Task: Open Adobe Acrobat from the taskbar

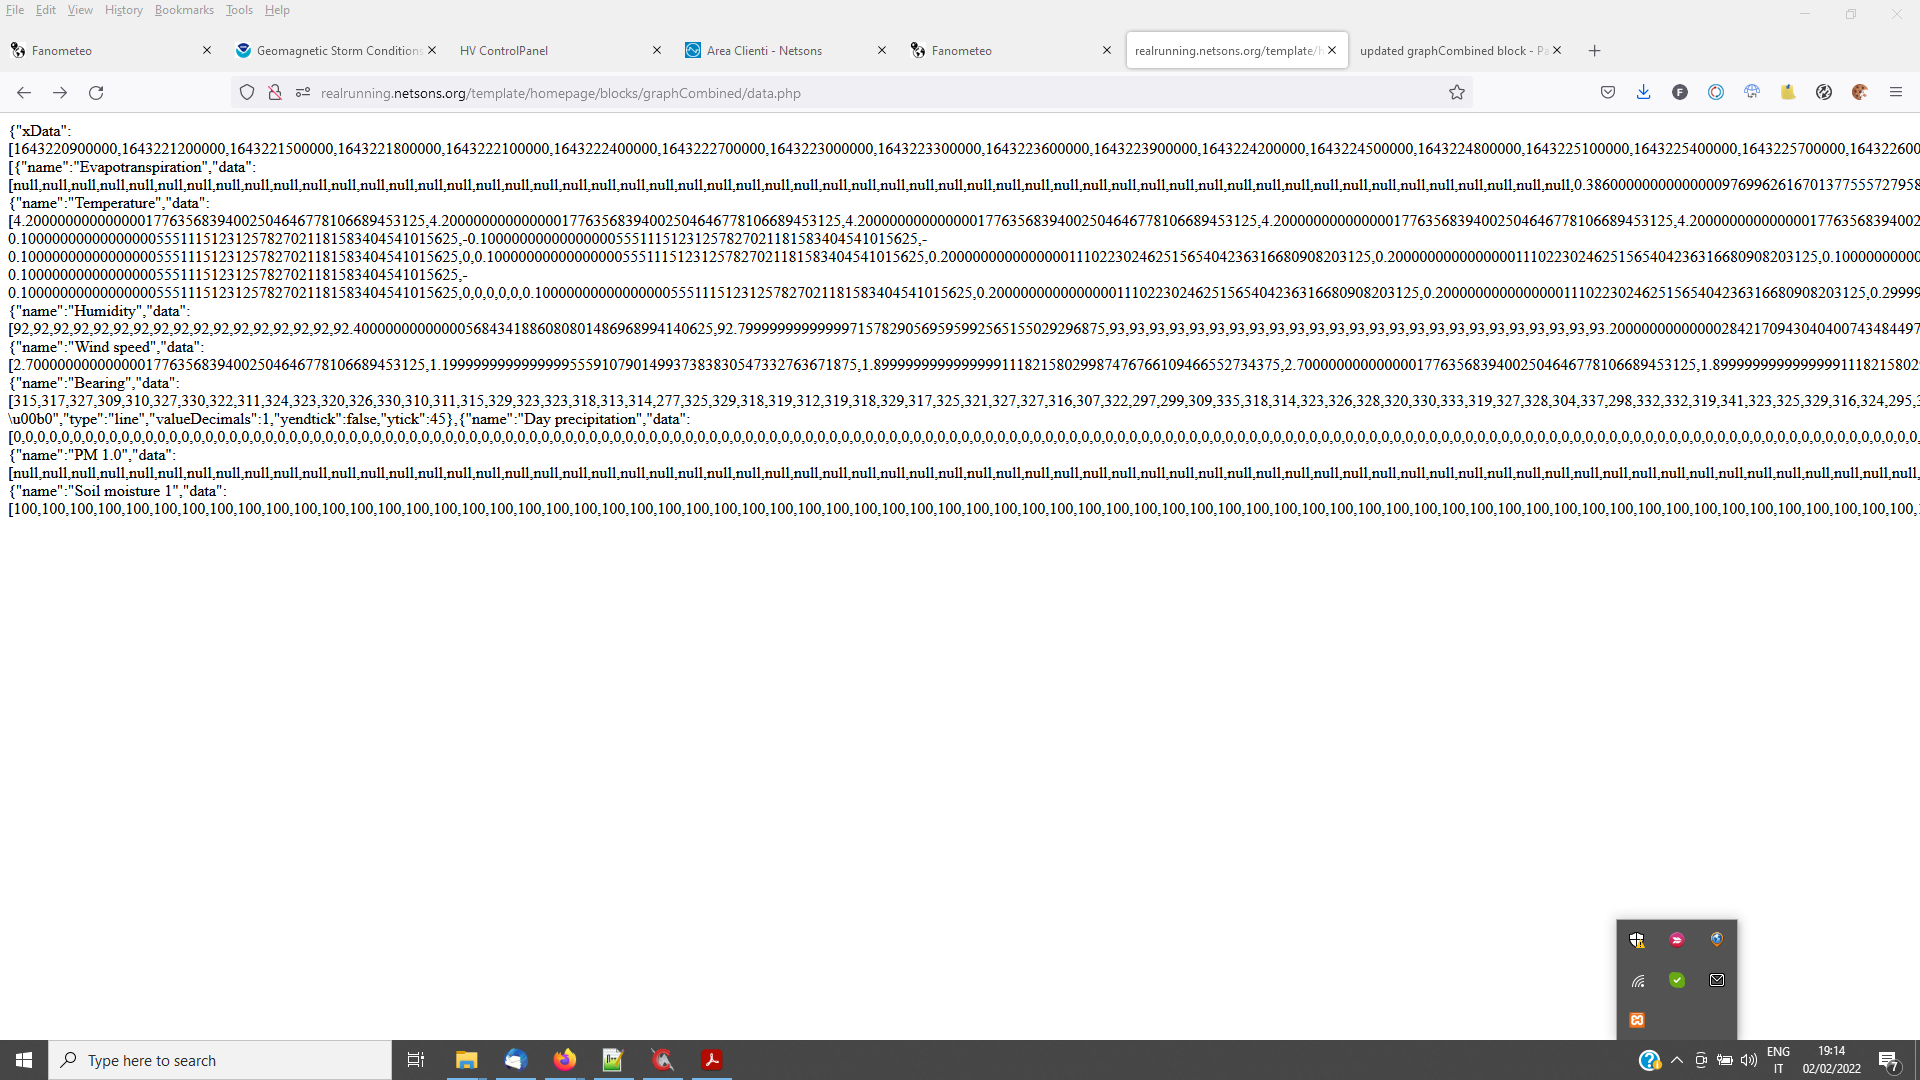Action: [712, 1059]
